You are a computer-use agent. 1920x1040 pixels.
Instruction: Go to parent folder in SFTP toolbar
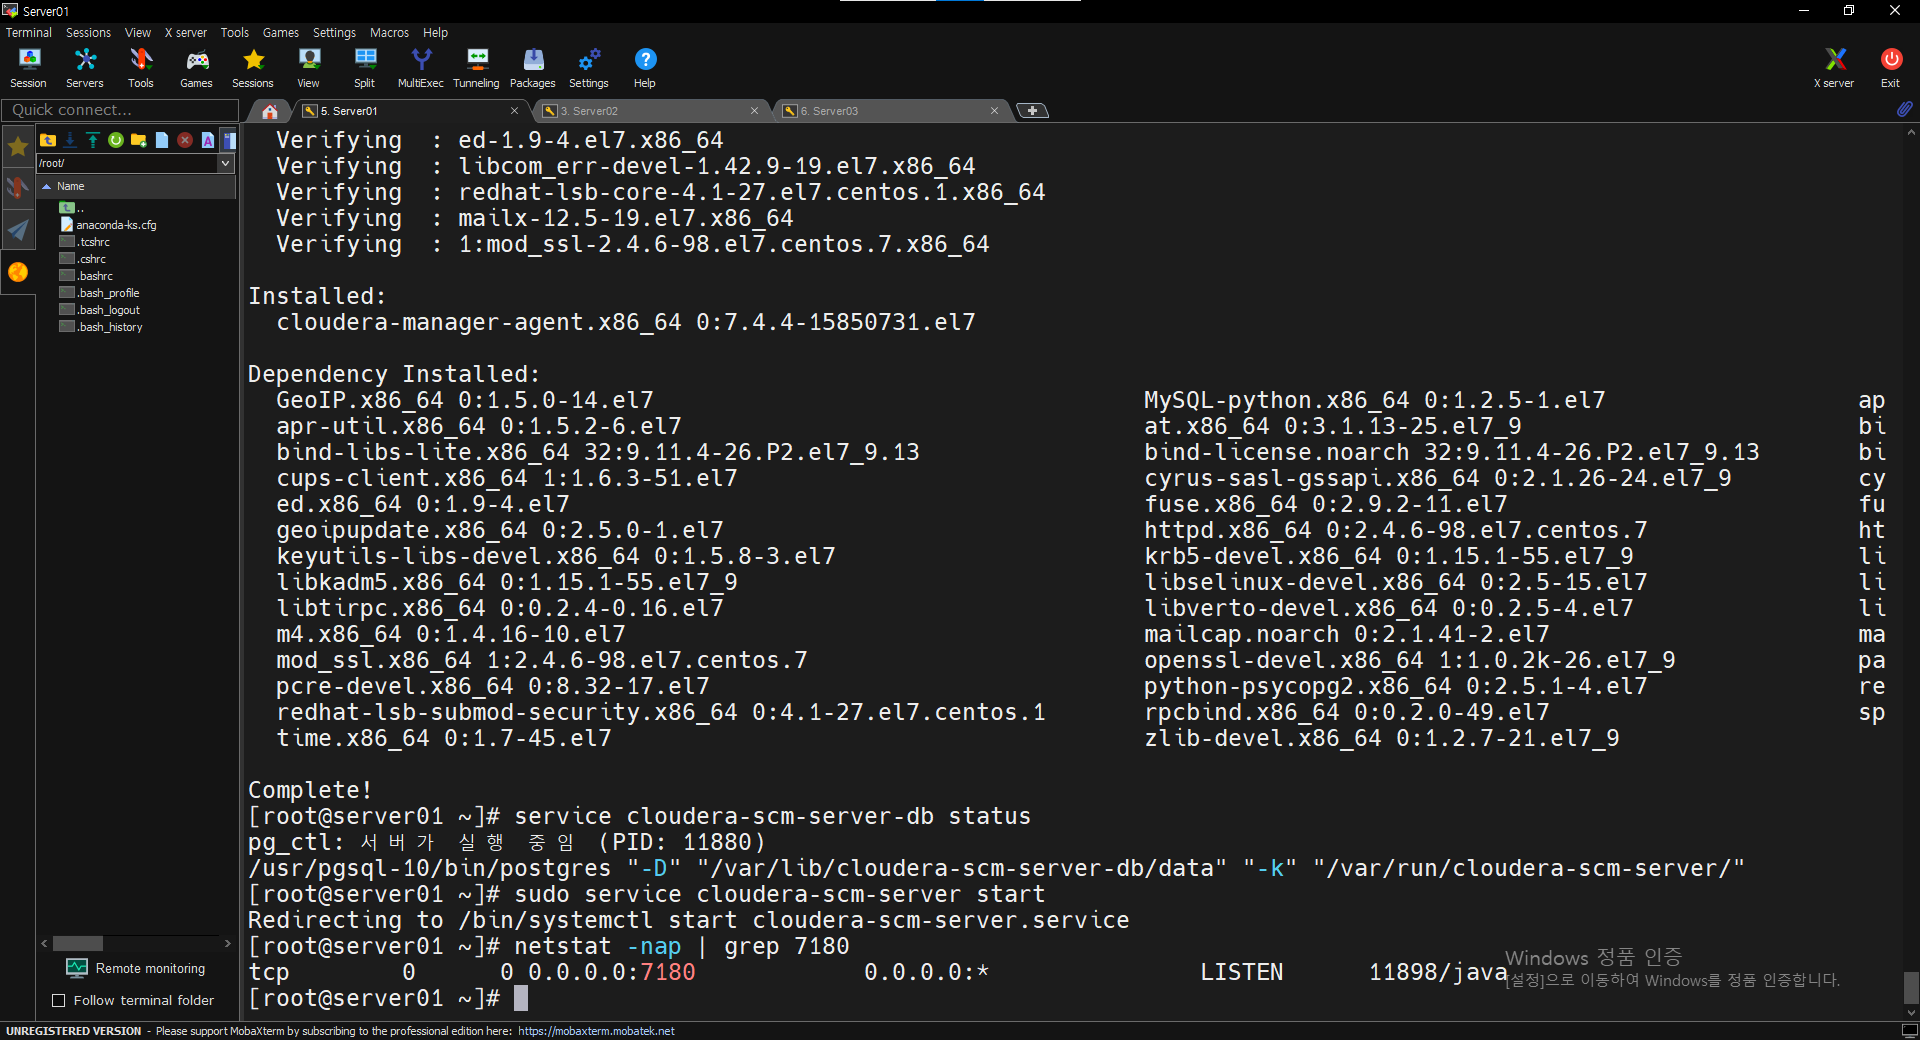[48, 140]
